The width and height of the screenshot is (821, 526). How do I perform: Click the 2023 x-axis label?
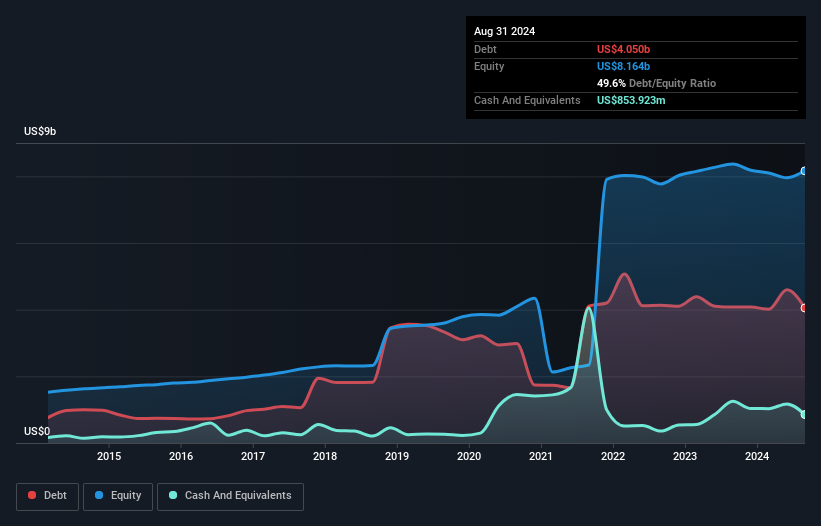(x=685, y=456)
